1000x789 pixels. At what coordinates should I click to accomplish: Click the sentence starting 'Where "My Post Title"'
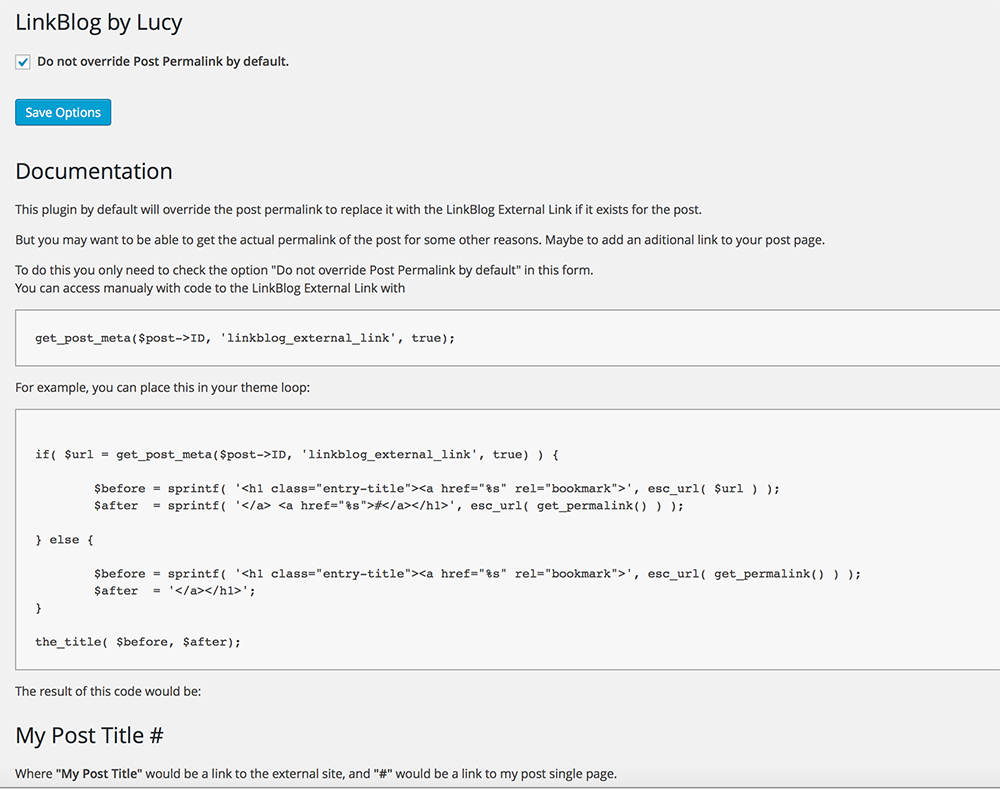click(316, 774)
